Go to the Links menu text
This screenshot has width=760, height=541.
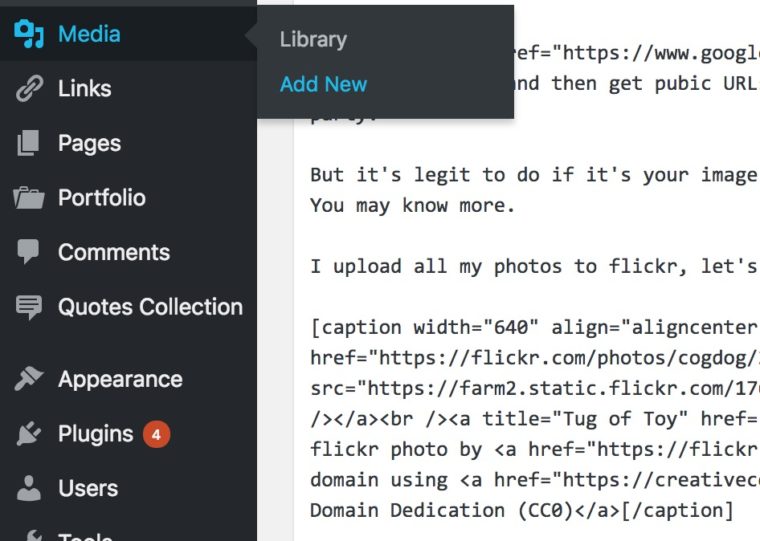85,89
